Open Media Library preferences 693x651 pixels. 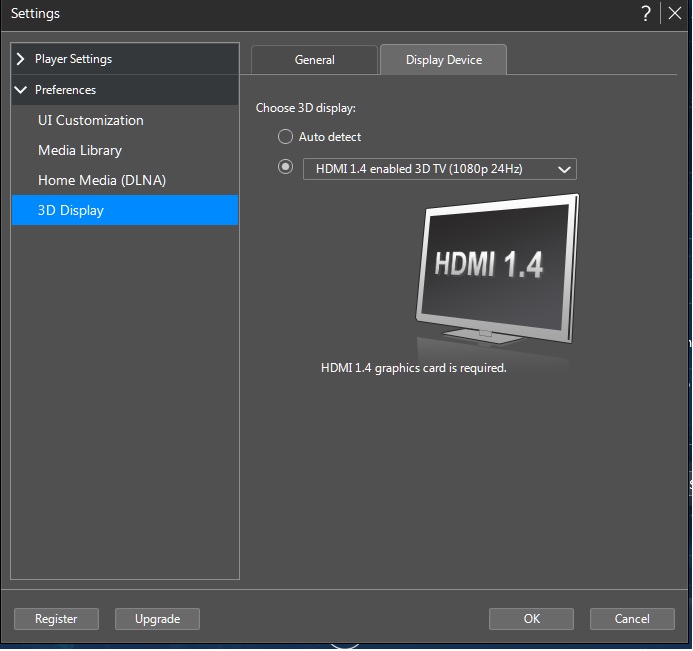tap(125, 150)
